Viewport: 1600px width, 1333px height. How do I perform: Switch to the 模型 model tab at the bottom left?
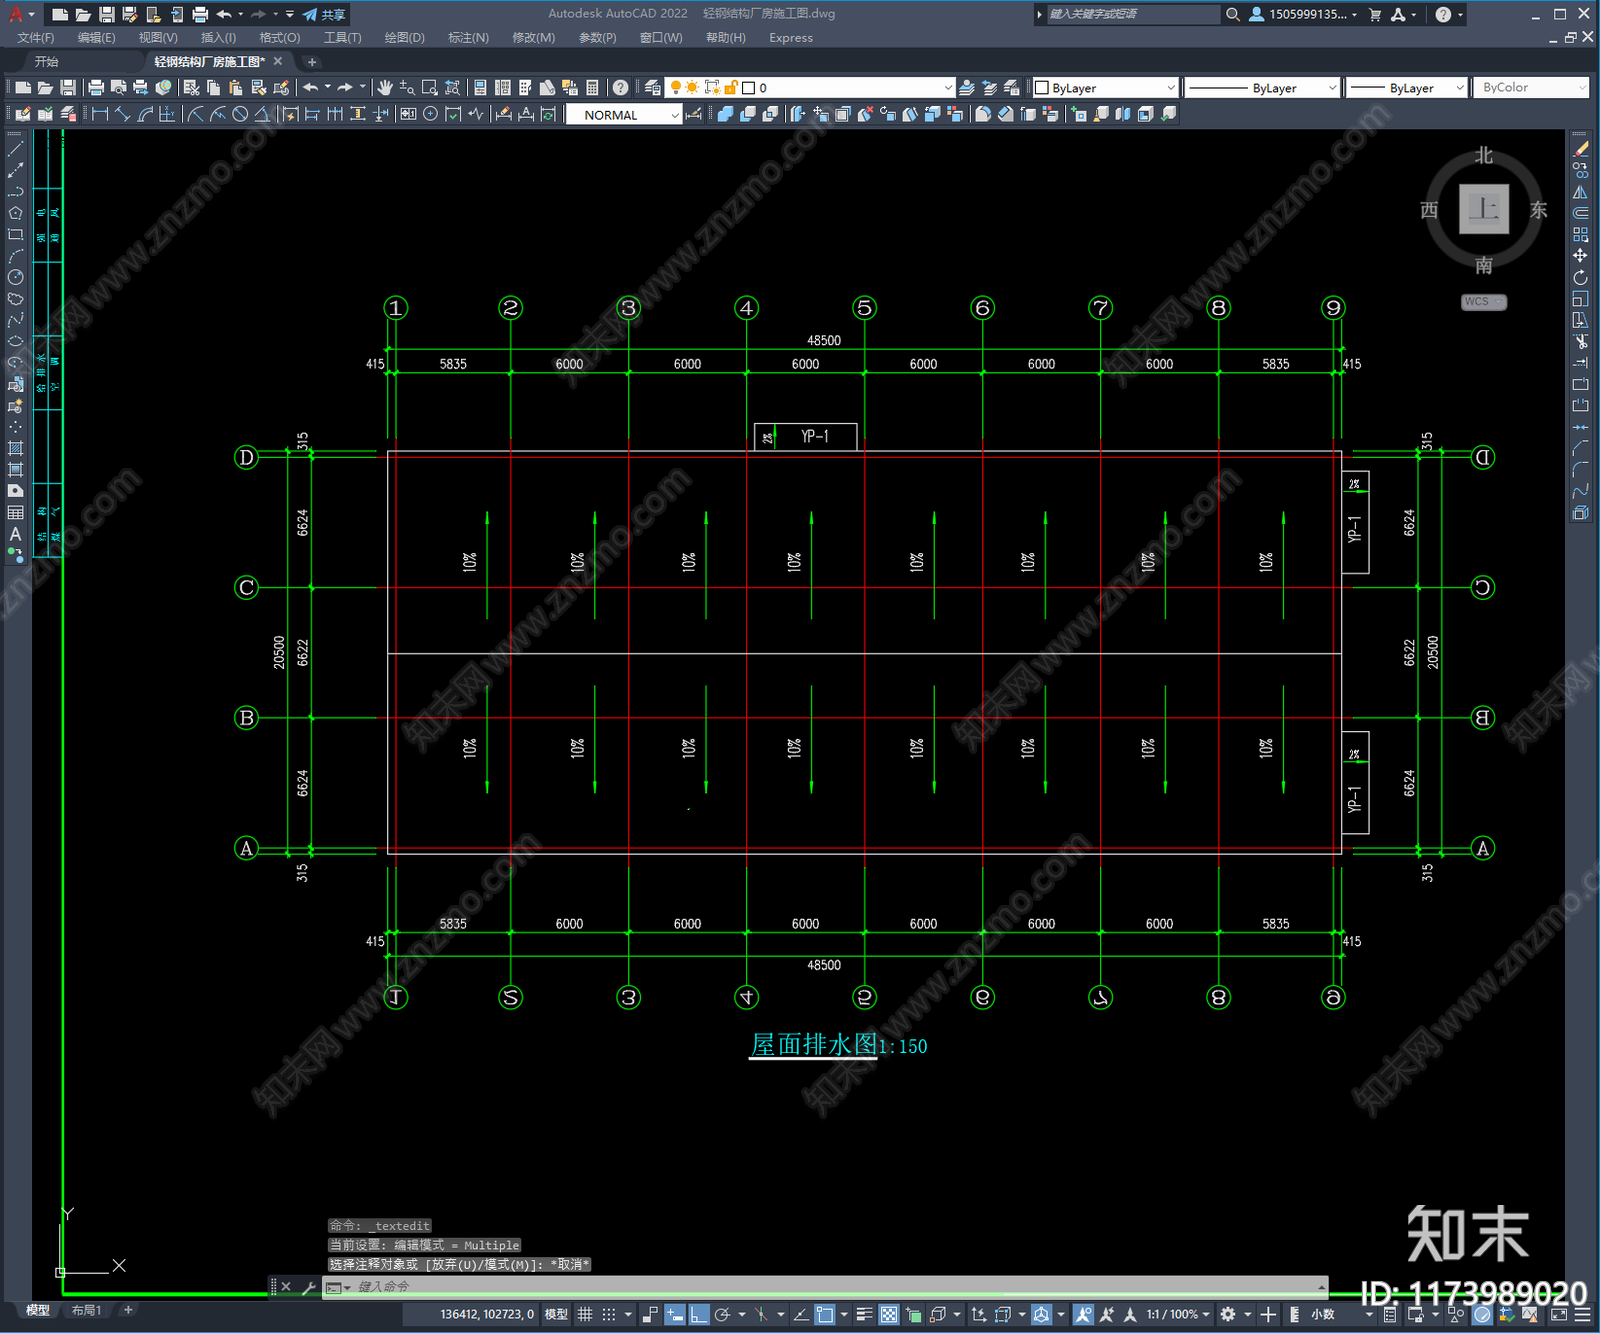tap(38, 1310)
